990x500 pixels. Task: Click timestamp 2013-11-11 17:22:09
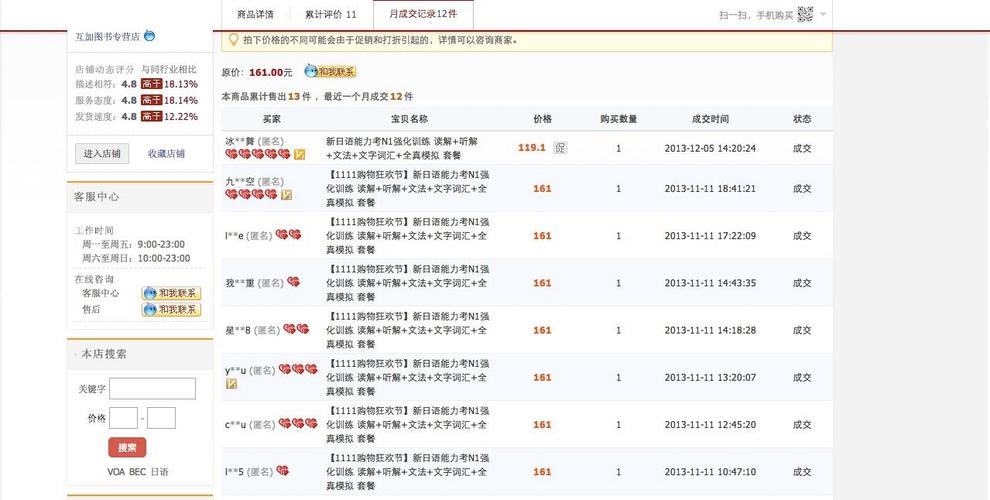[x=710, y=236]
